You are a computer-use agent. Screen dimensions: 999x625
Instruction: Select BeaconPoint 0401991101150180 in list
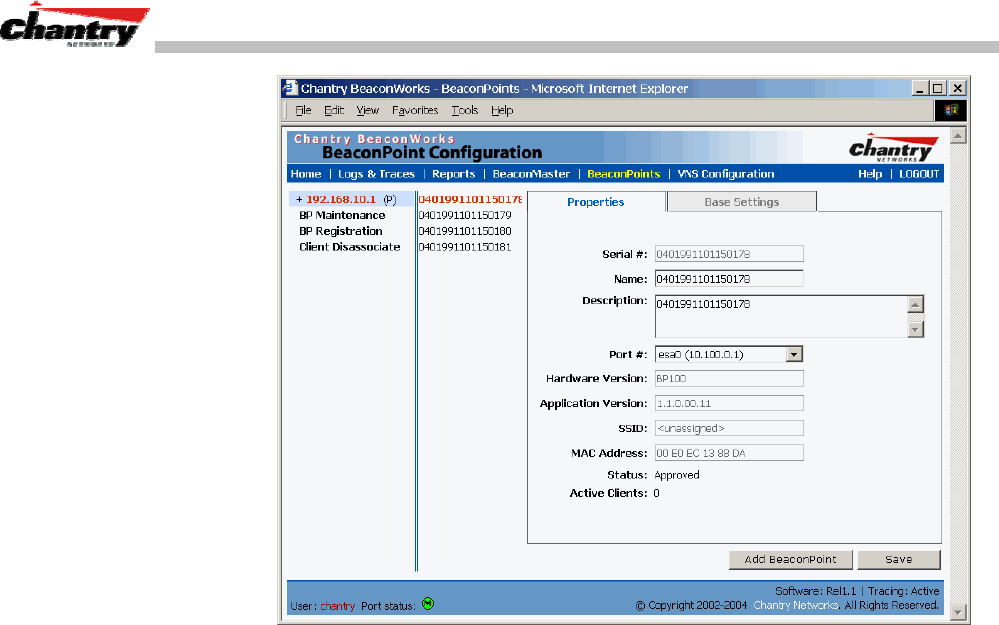pos(465,231)
